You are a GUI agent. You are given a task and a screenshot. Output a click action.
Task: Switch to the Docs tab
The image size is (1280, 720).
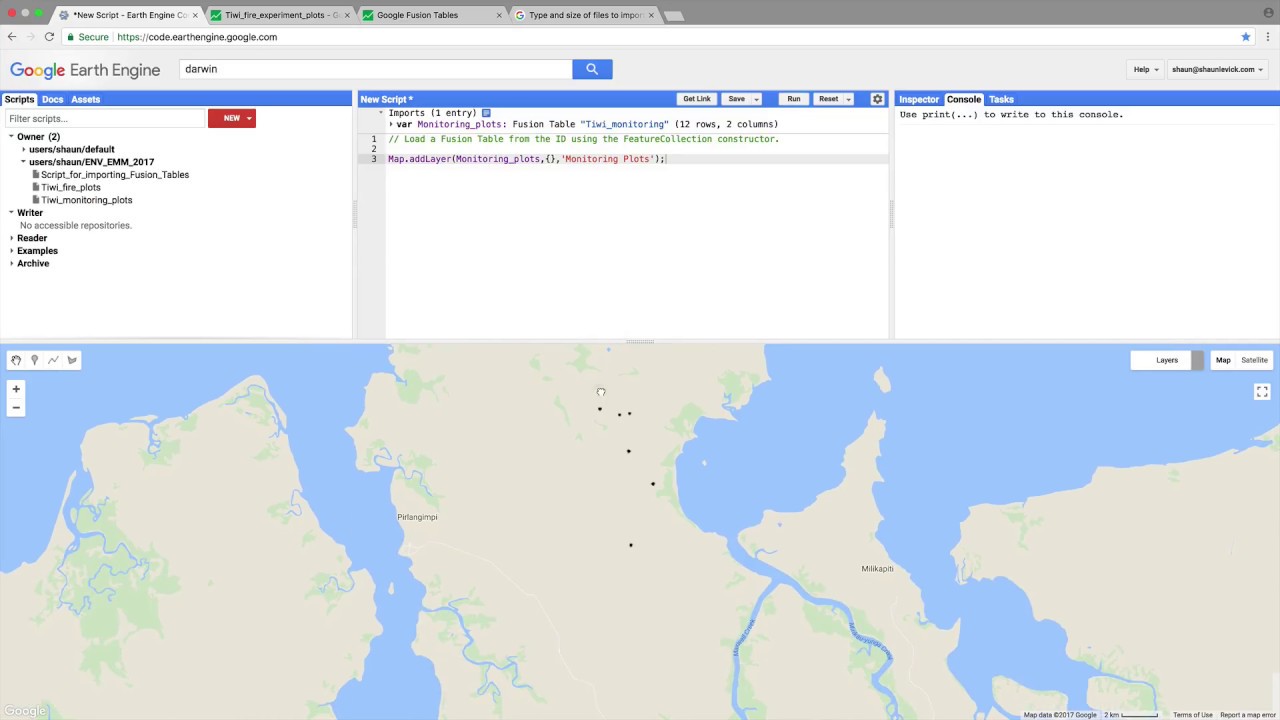[52, 99]
